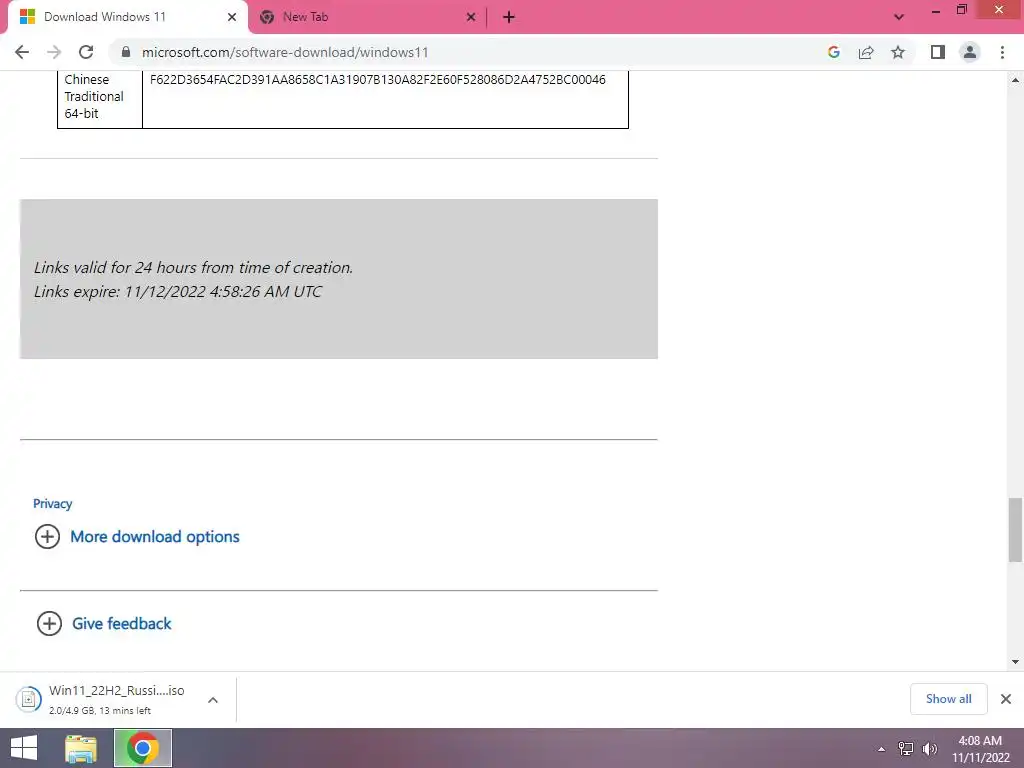Open Google search side panel icon
The width and height of the screenshot is (1024, 768).
click(833, 52)
